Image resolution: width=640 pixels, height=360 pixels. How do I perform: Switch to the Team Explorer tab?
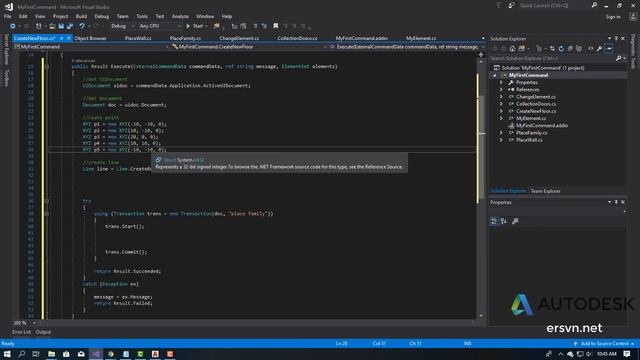coord(545,191)
